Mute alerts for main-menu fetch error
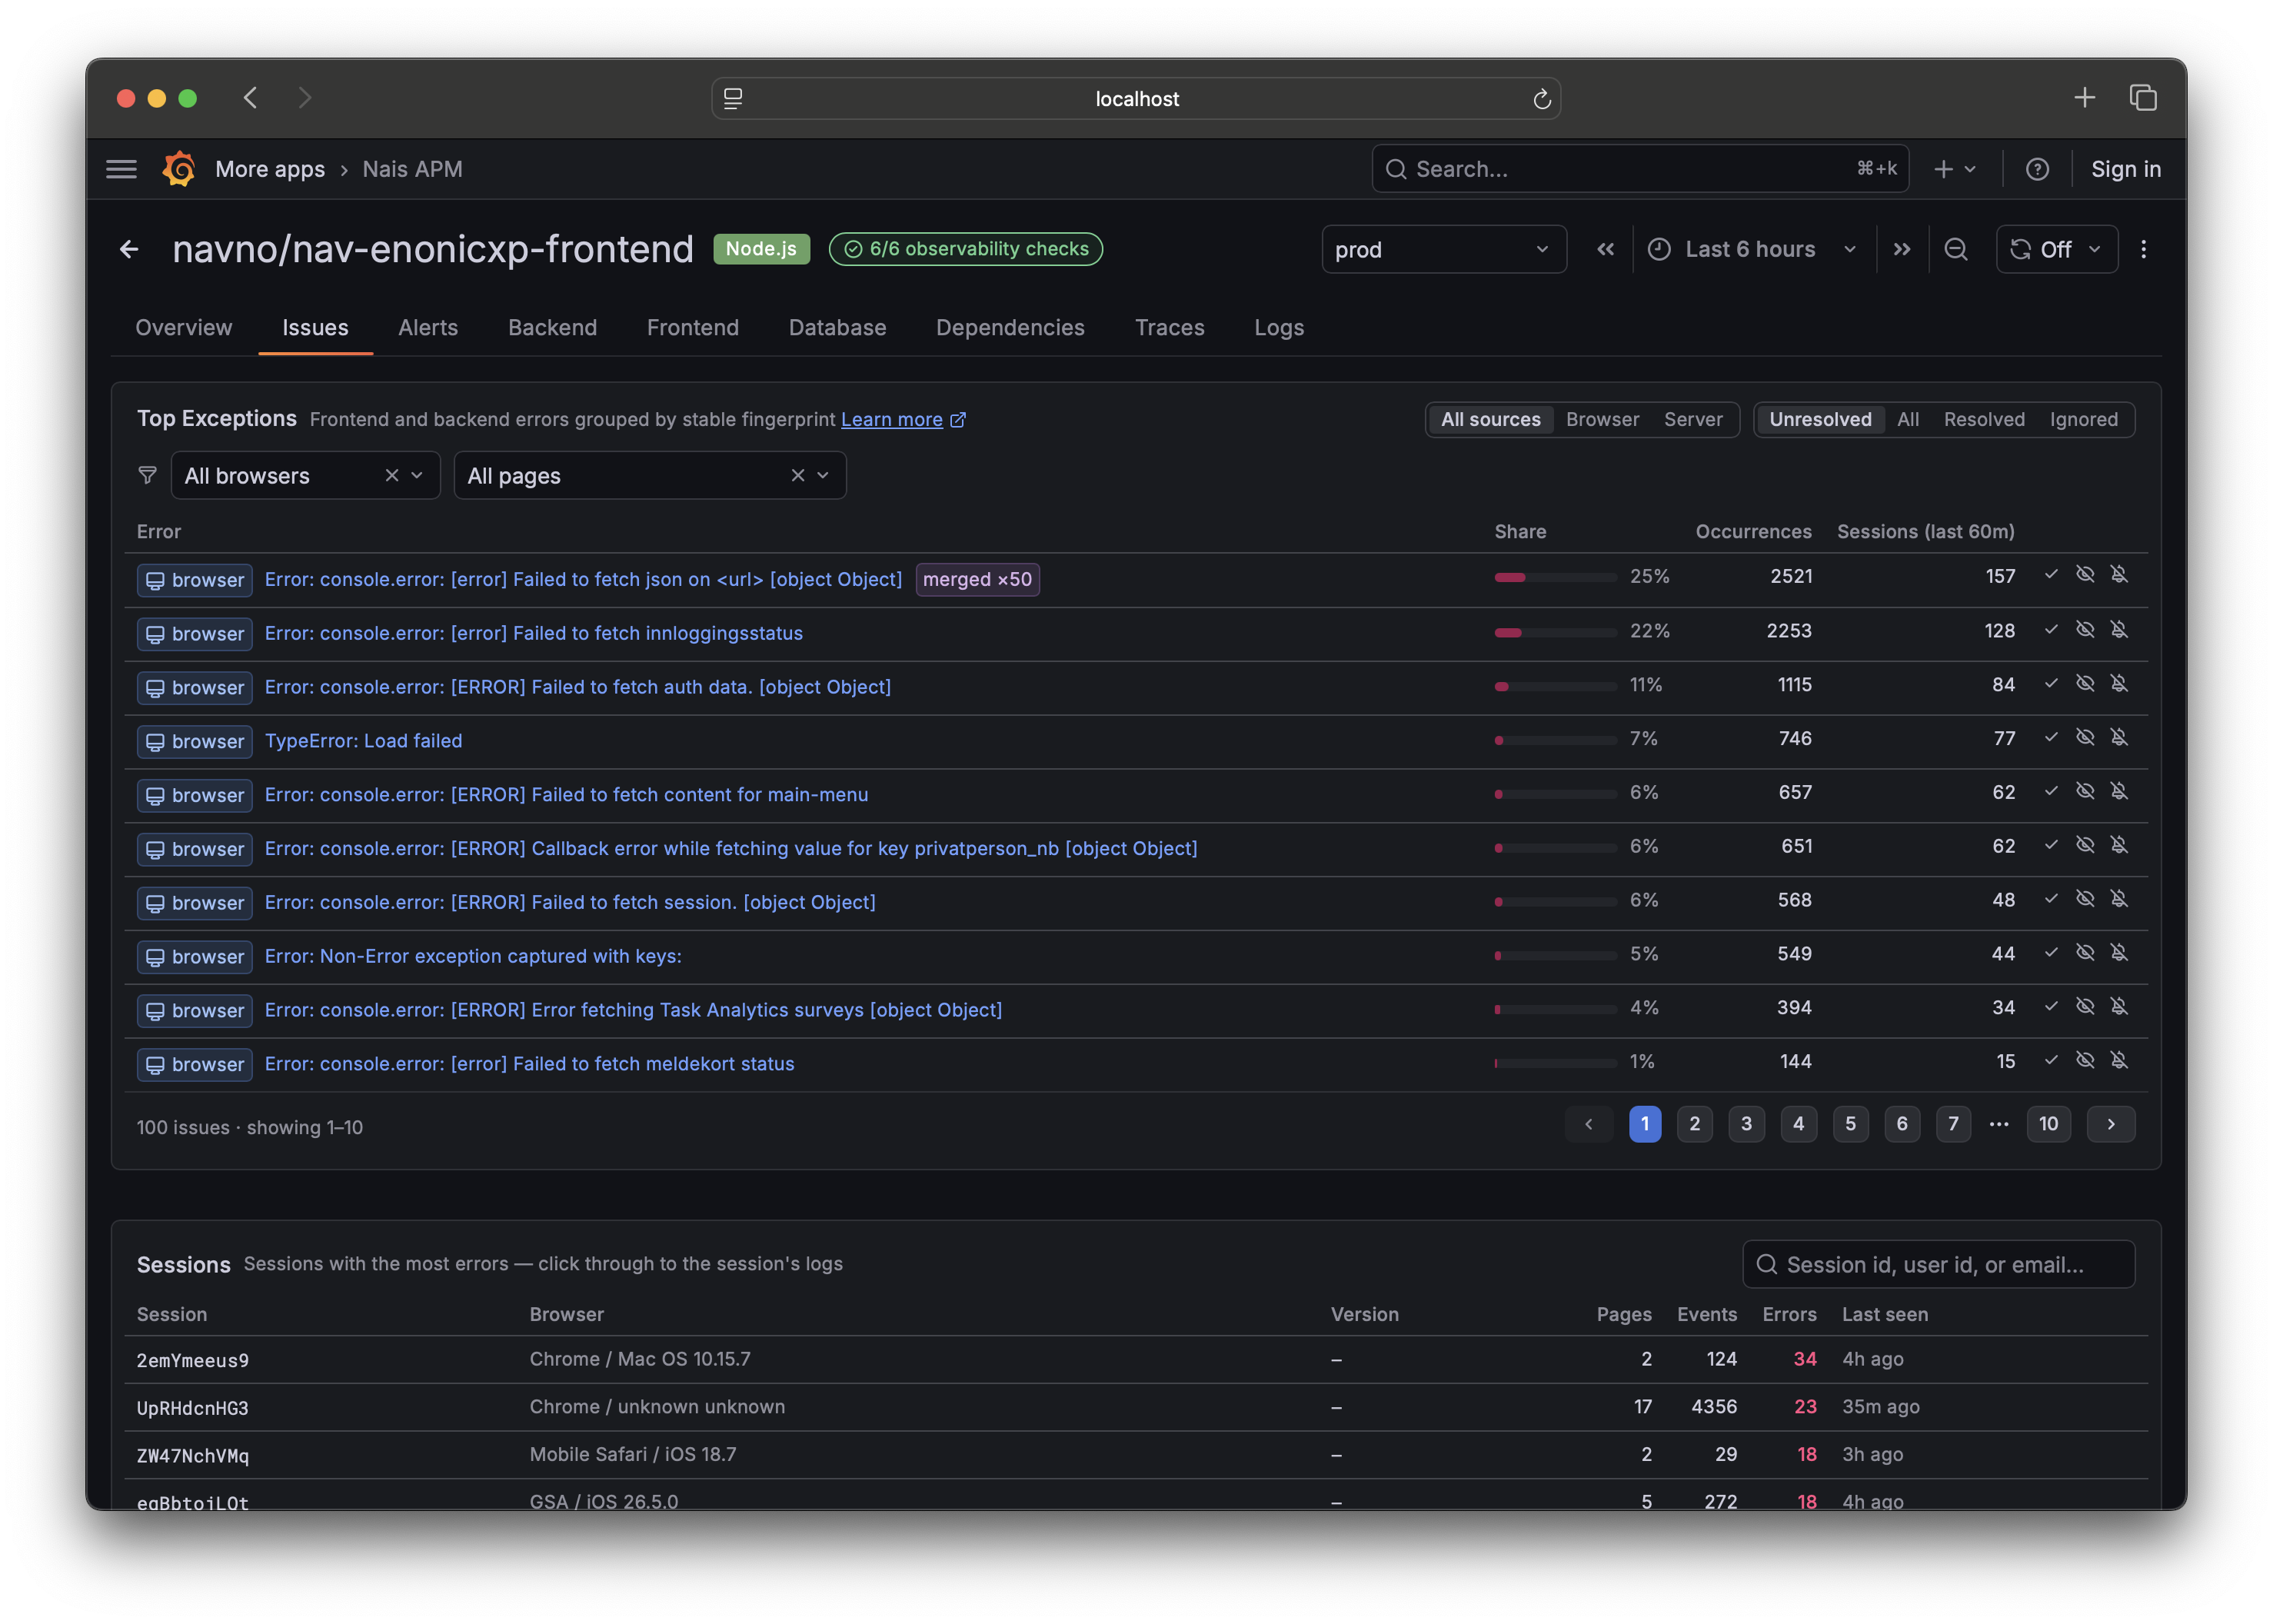Image resolution: width=2273 pixels, height=1624 pixels. coord(2118,791)
